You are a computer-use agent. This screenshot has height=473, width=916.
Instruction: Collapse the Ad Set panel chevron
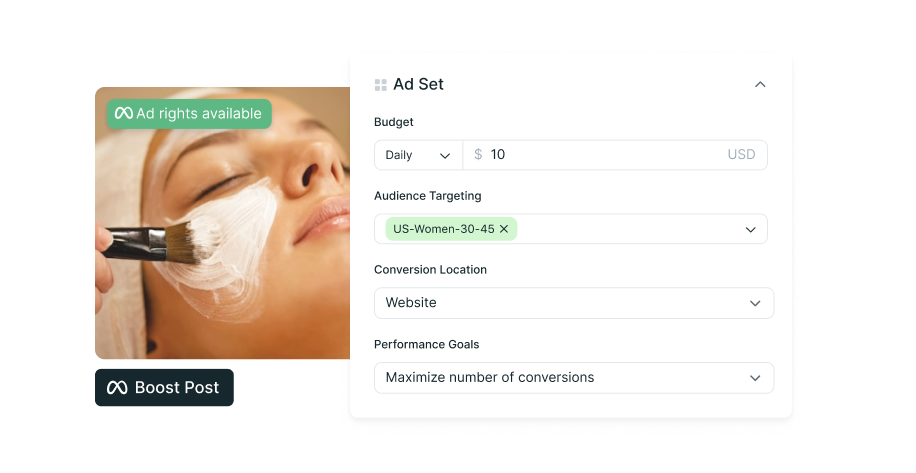pos(760,85)
